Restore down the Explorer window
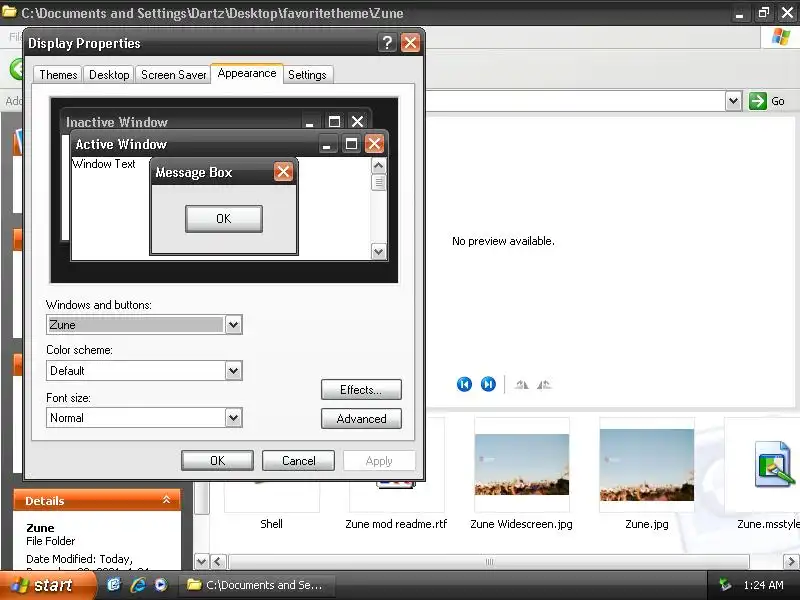 point(763,13)
